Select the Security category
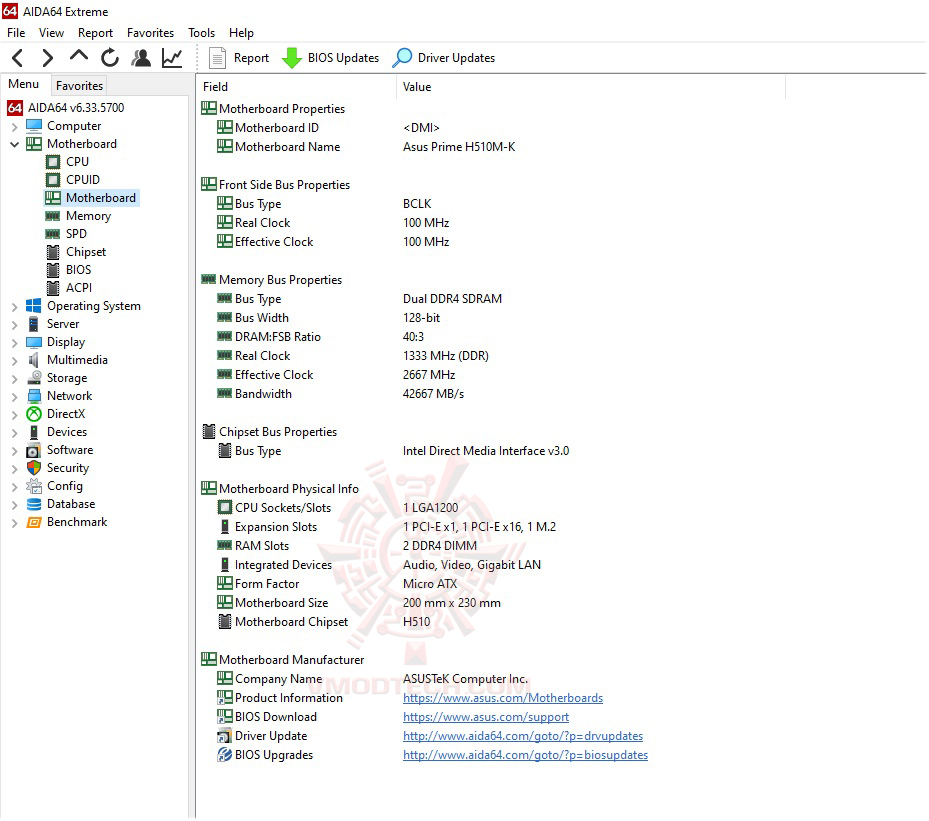This screenshot has width=929, height=821. (57, 468)
